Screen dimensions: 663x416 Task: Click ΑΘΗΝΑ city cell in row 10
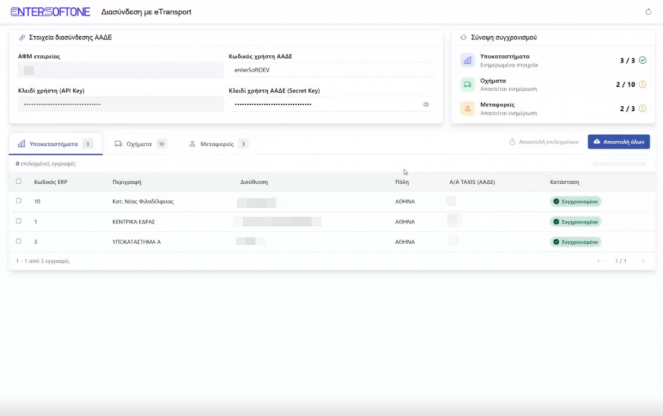[405, 202]
